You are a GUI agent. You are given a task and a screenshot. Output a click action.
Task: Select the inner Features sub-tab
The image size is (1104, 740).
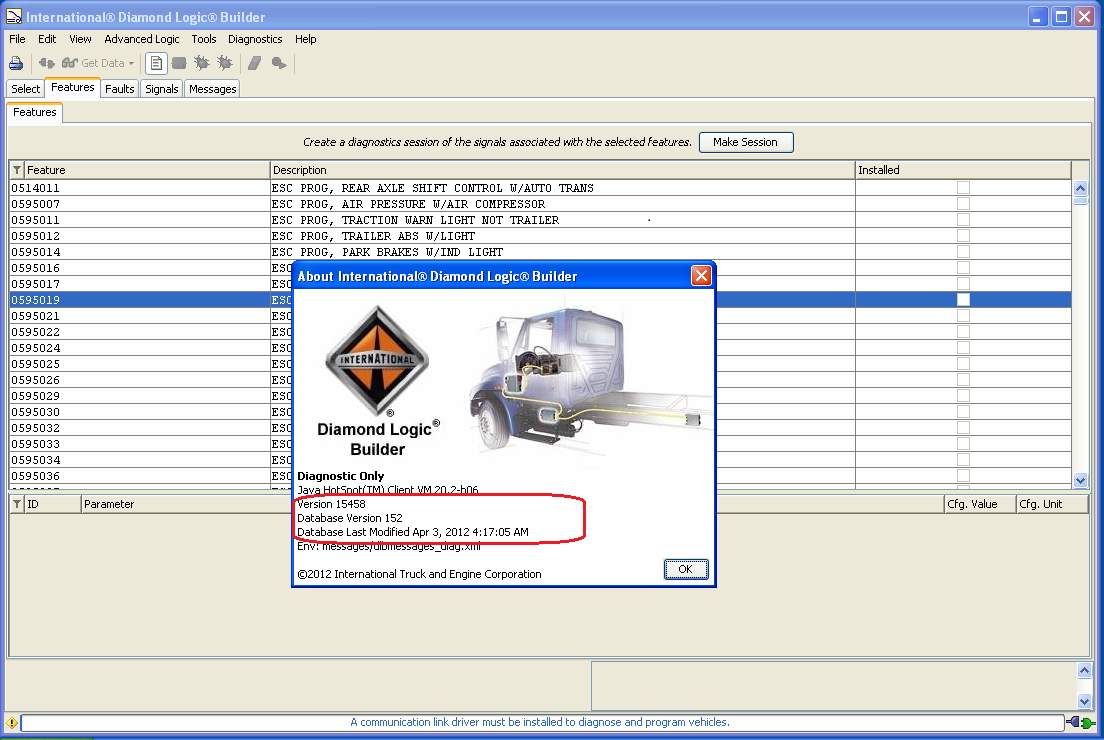click(x=34, y=113)
